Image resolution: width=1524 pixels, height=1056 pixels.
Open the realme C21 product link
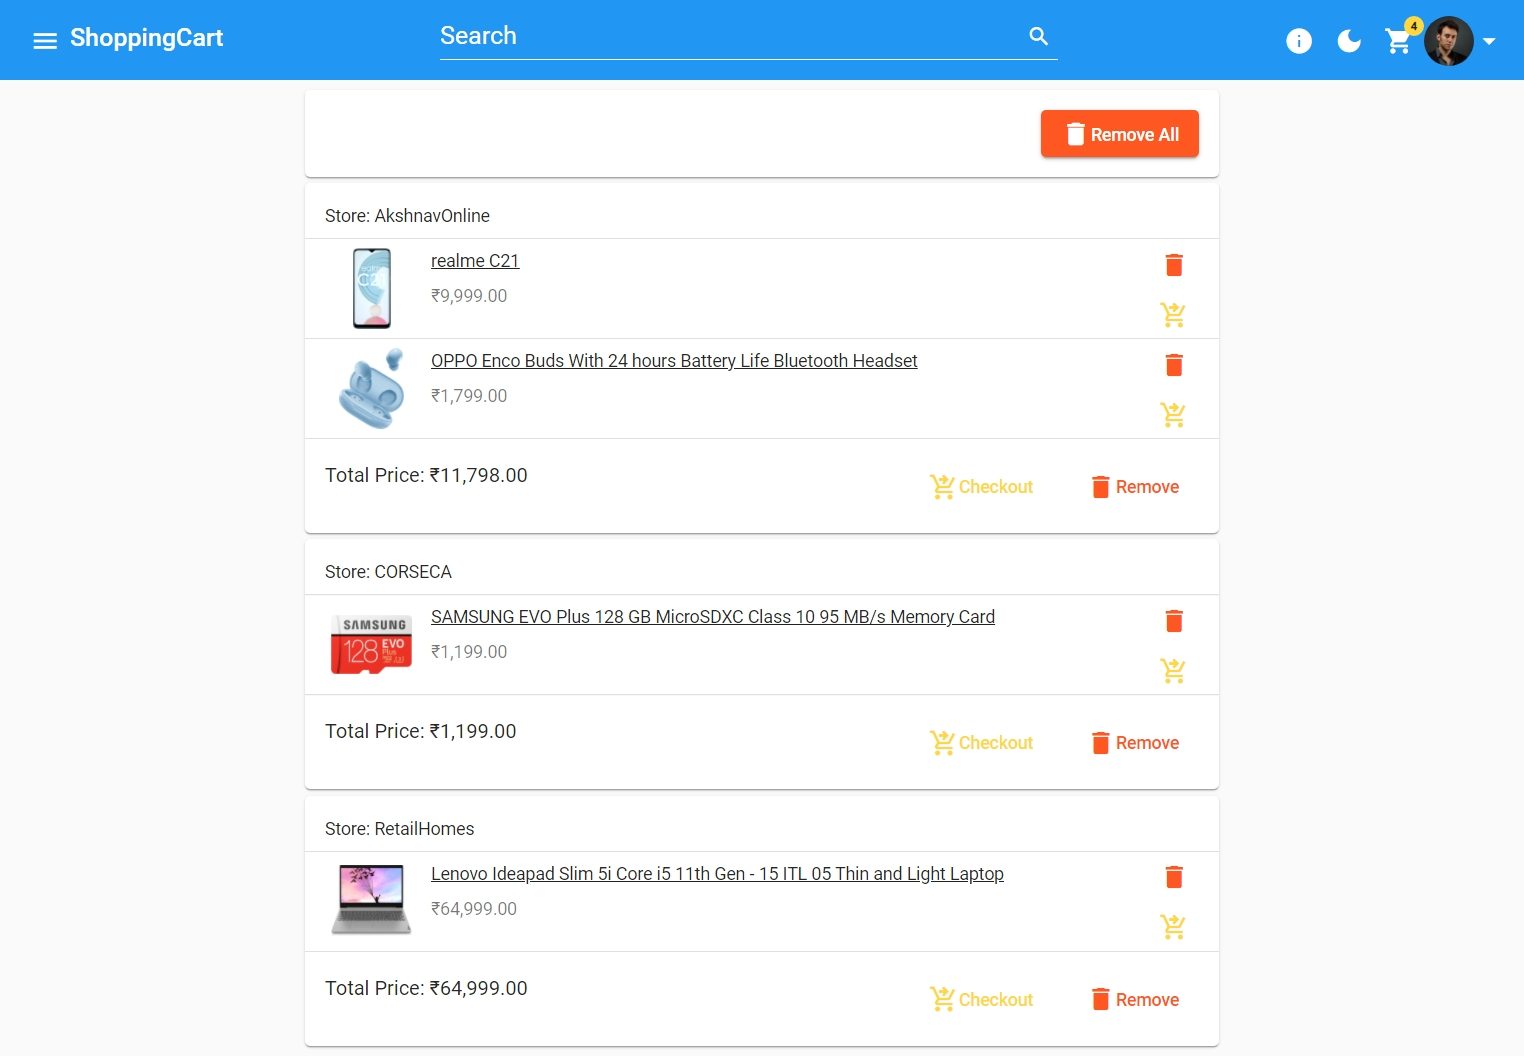tap(475, 261)
